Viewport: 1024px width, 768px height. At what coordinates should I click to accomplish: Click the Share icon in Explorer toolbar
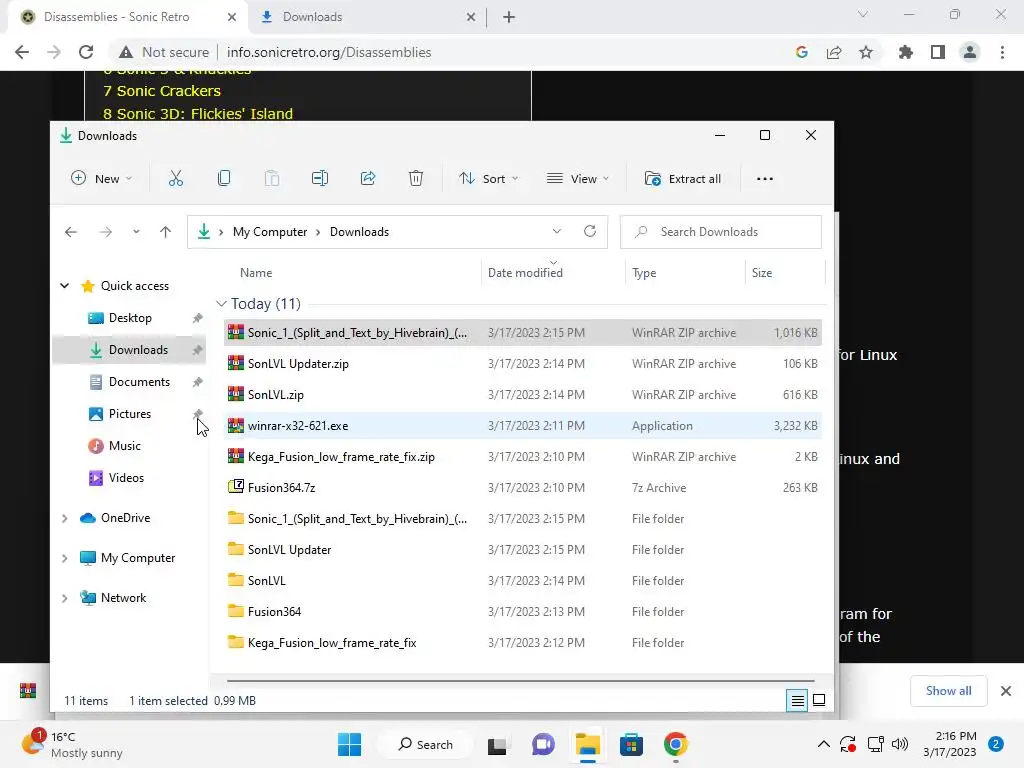[368, 178]
